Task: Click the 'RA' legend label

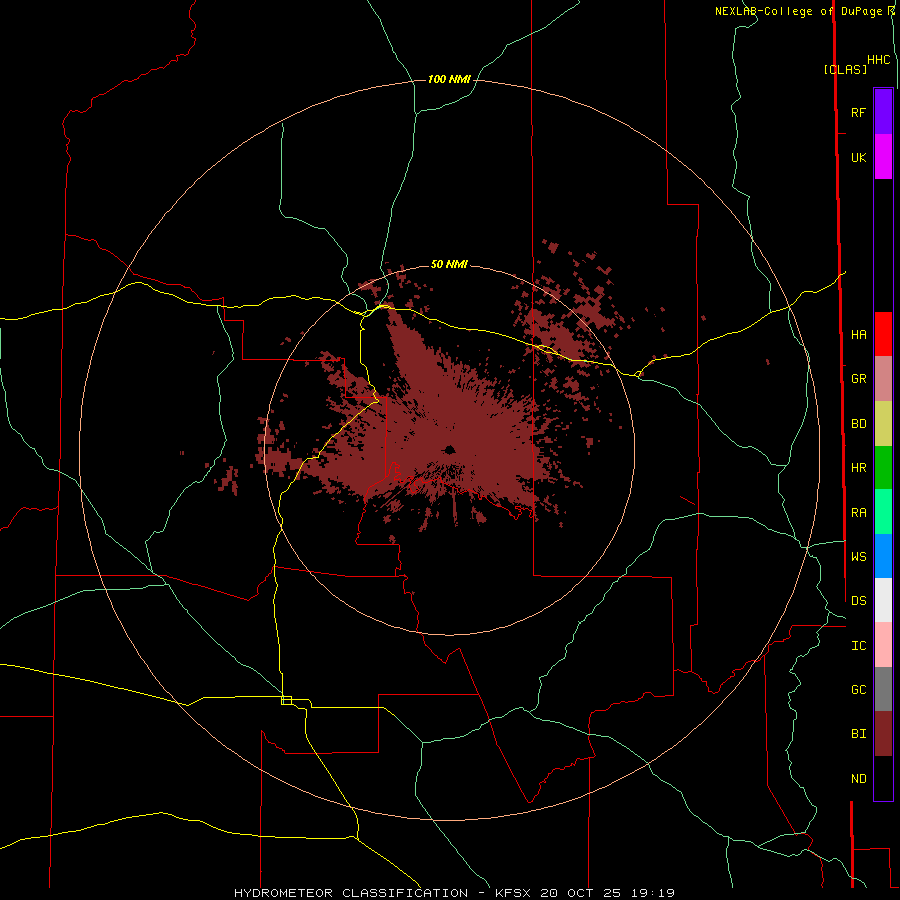Action: 858,513
